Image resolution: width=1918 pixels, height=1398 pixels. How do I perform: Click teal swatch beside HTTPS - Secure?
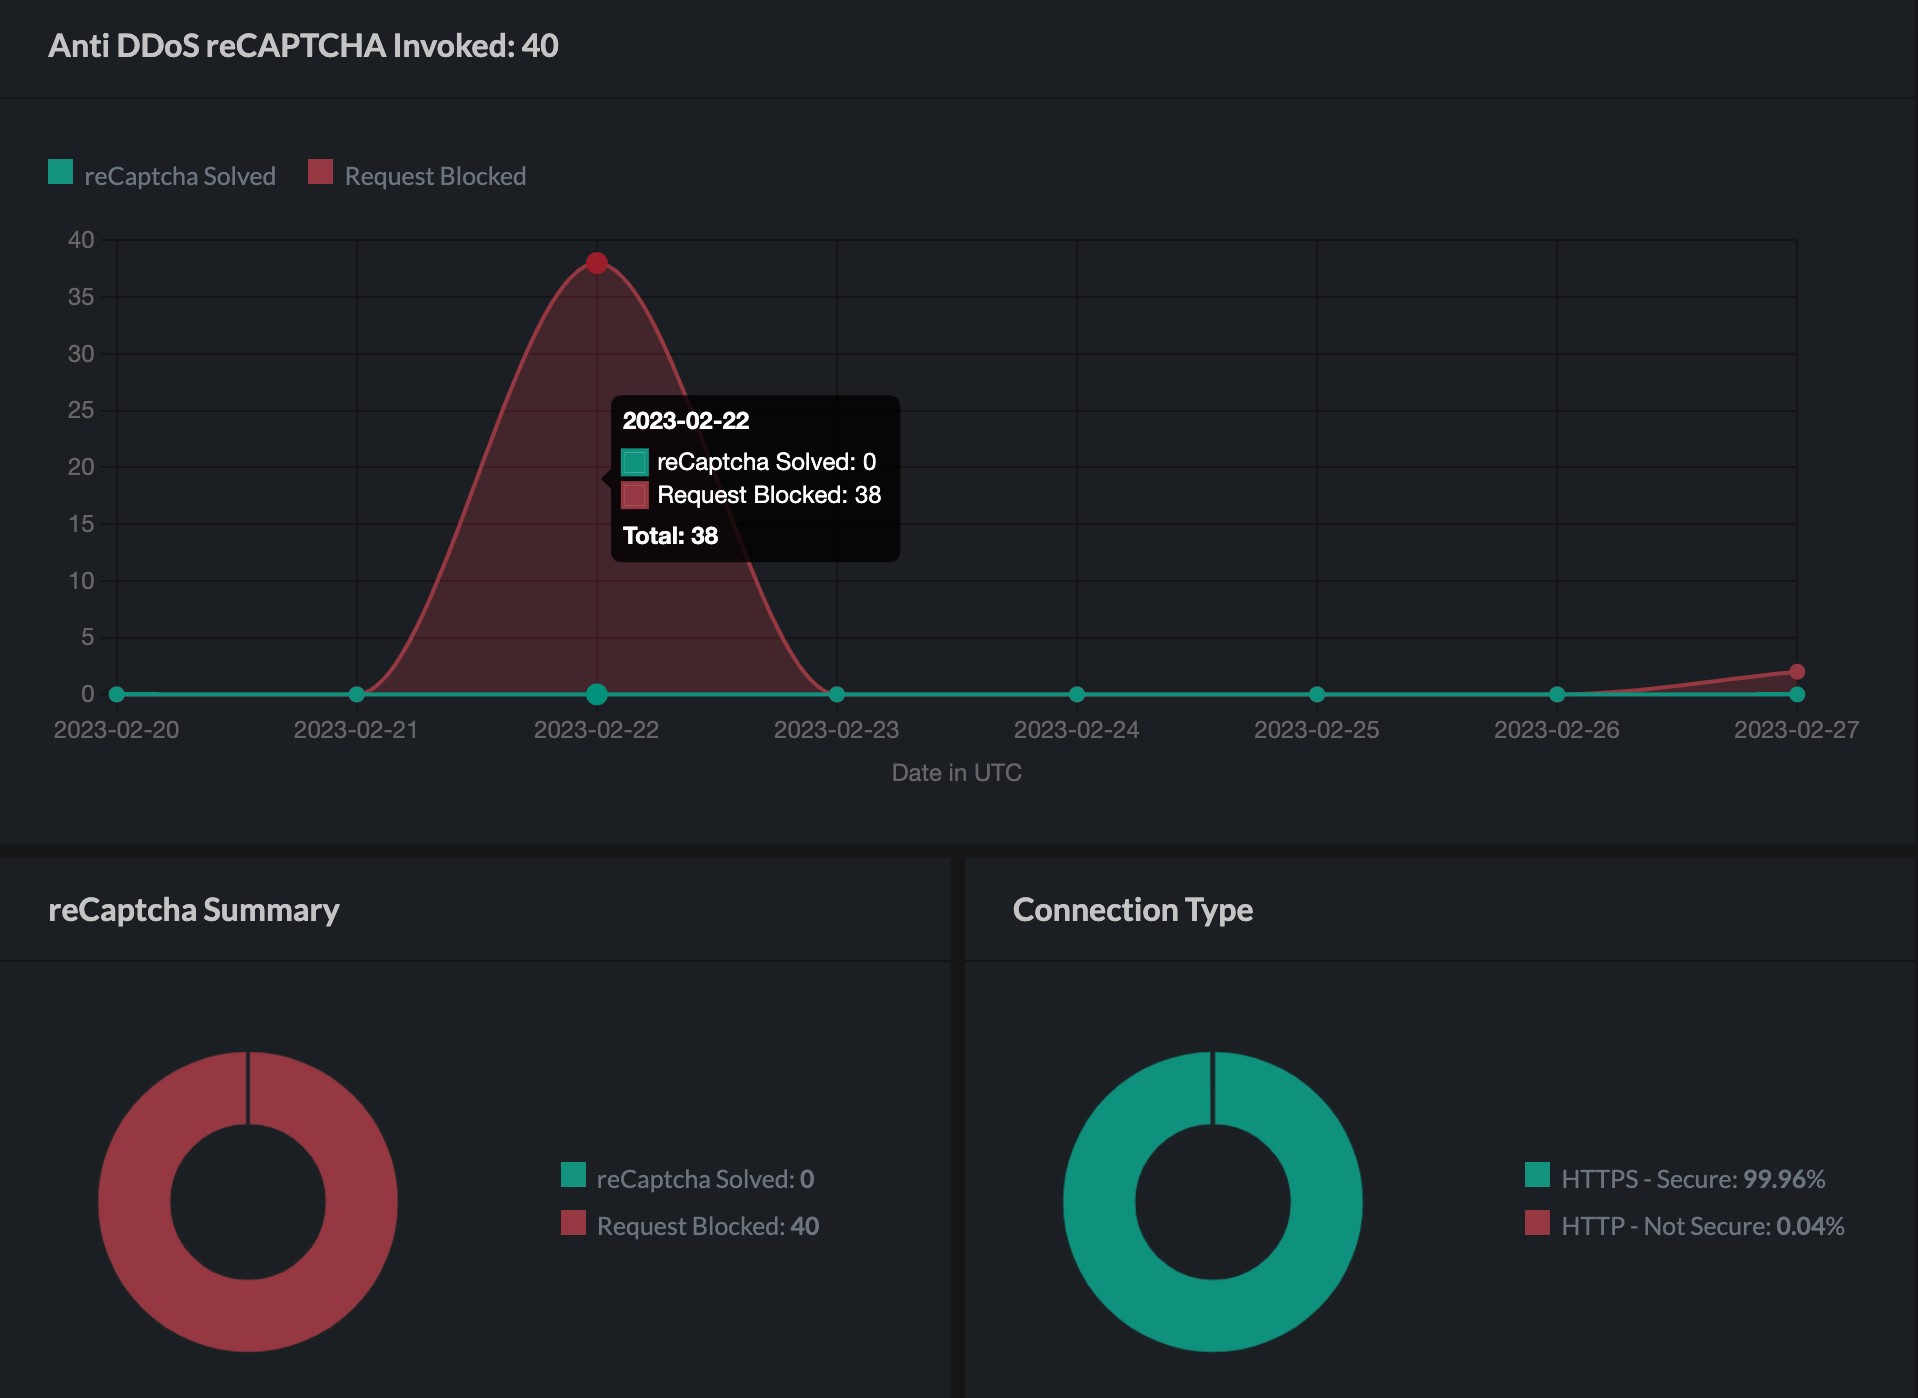pyautogui.click(x=1537, y=1174)
